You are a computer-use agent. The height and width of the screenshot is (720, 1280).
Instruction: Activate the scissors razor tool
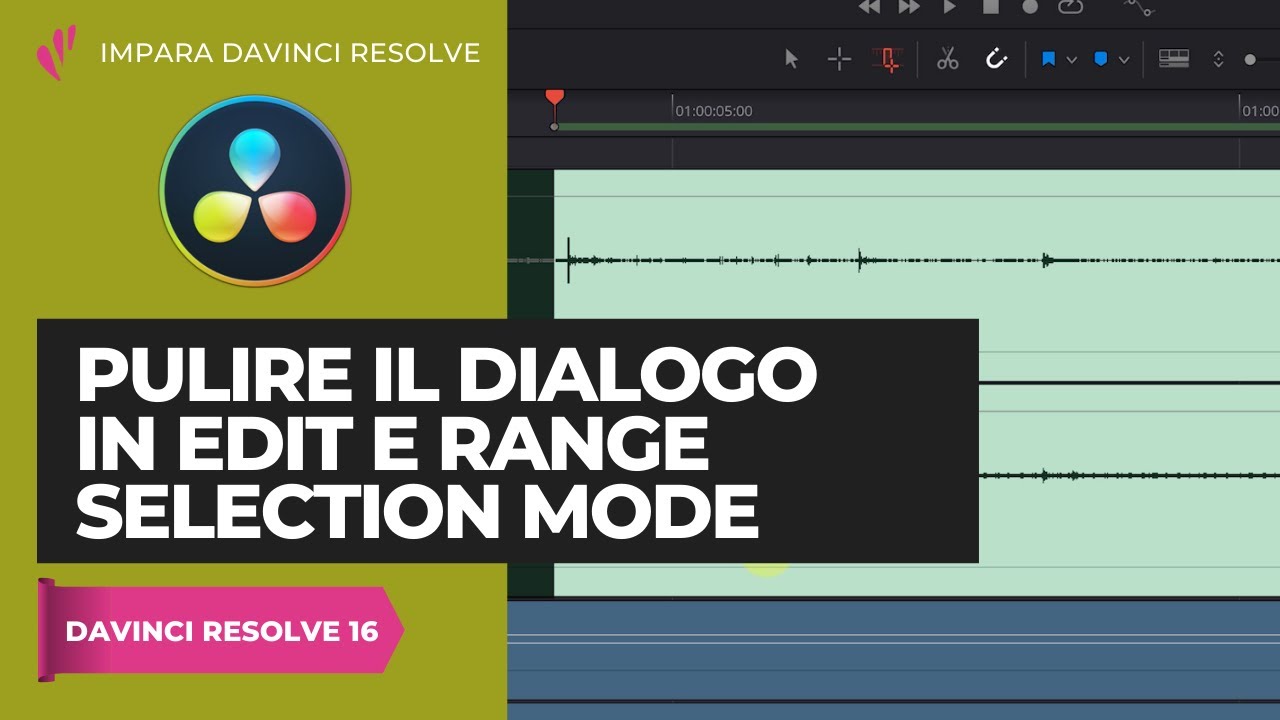(947, 59)
